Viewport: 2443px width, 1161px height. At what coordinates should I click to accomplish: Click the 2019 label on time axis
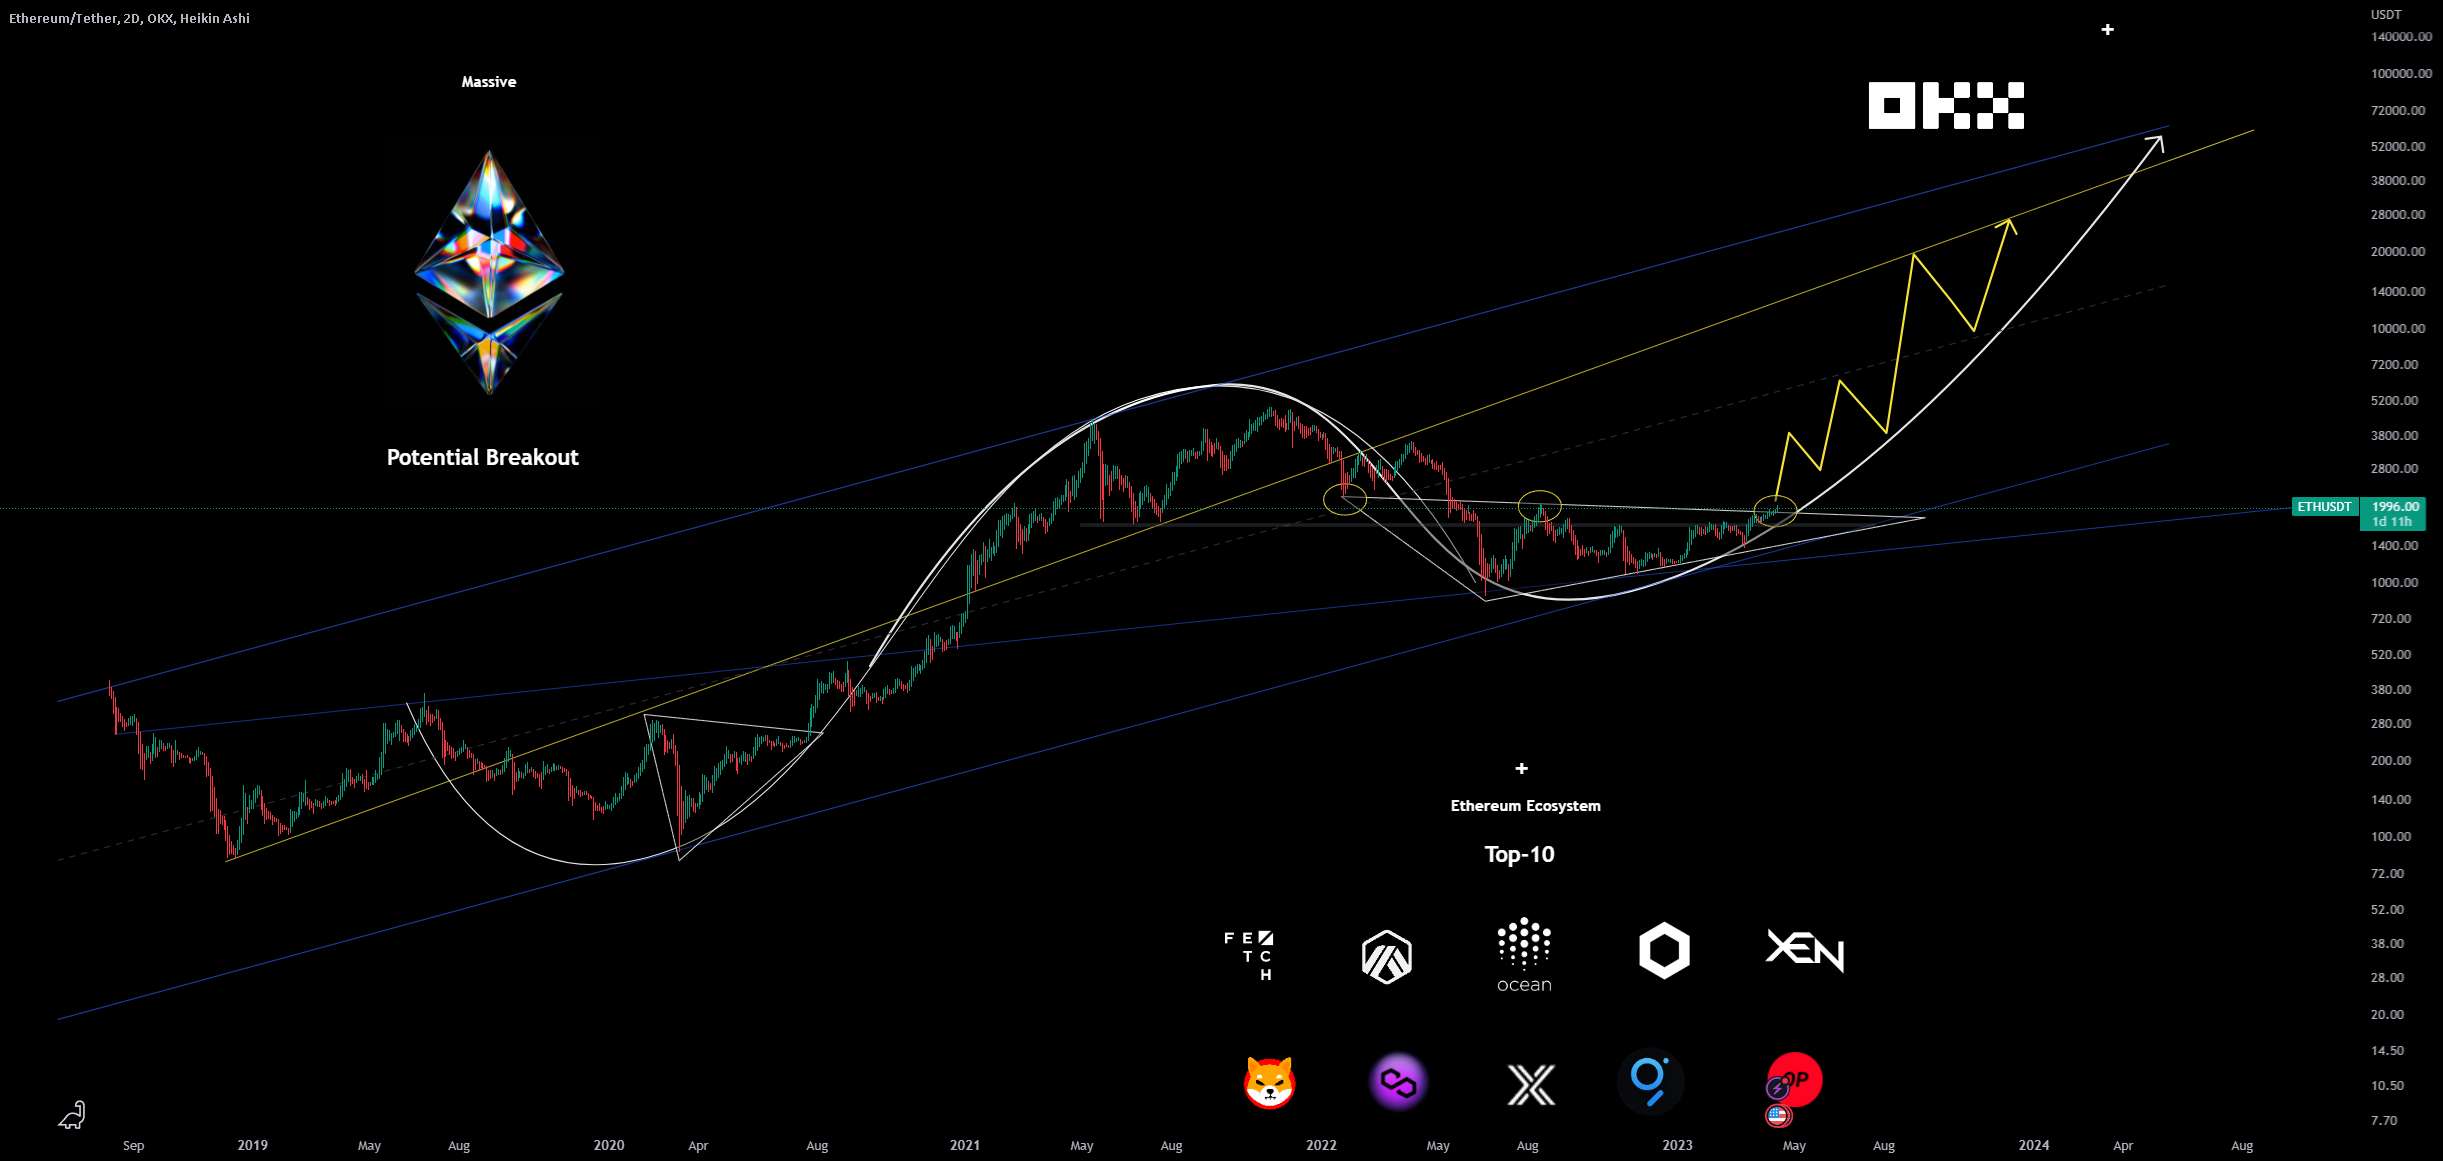point(253,1146)
